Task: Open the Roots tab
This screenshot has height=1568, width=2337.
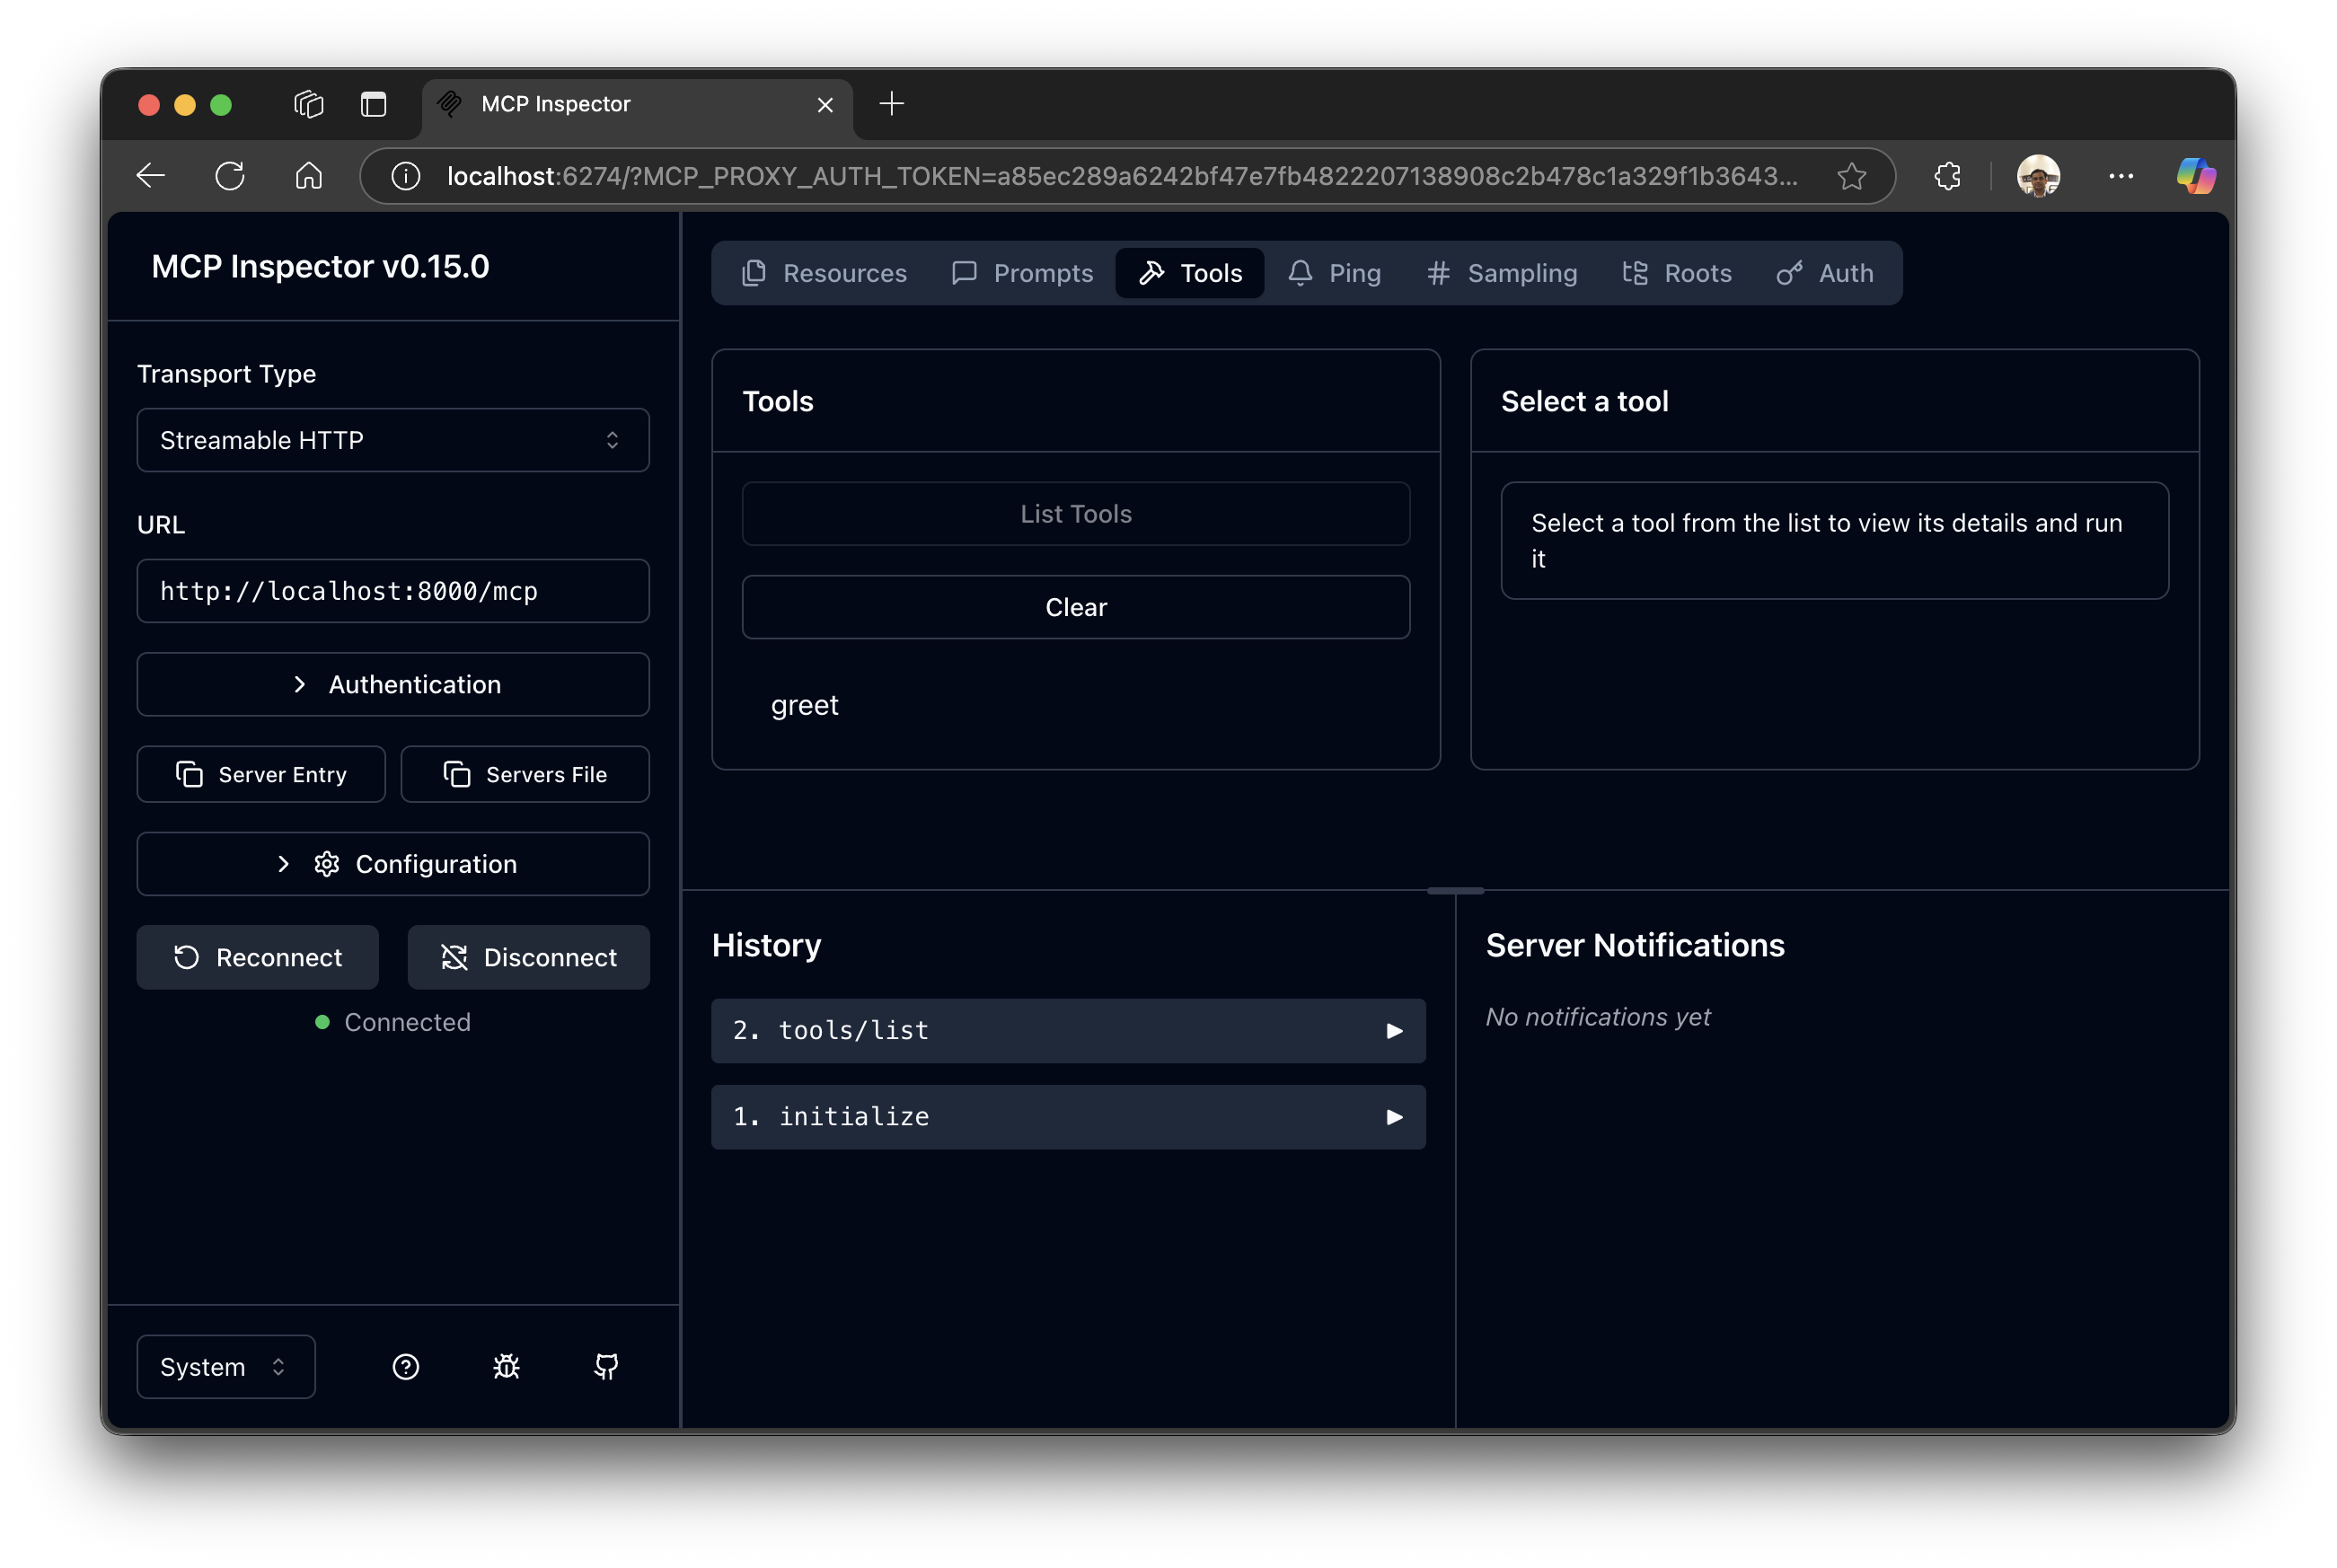Action: pos(1677,273)
